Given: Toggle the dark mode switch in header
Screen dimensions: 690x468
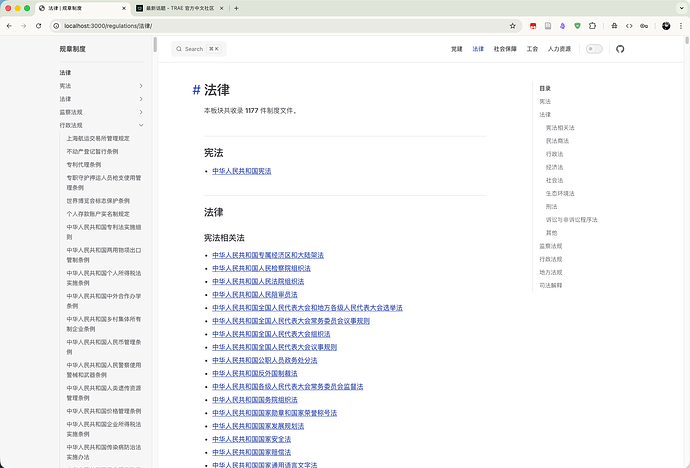Looking at the screenshot, I should [x=594, y=48].
